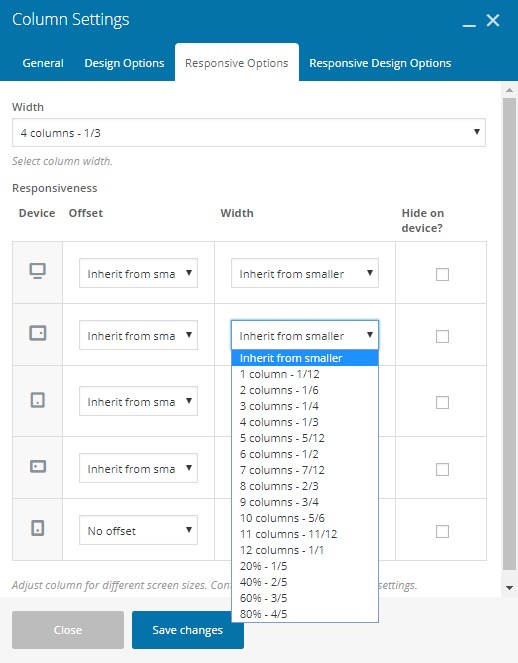Click the vertical scrollbar track
Image resolution: width=518 pixels, height=663 pixels.
coord(509,334)
